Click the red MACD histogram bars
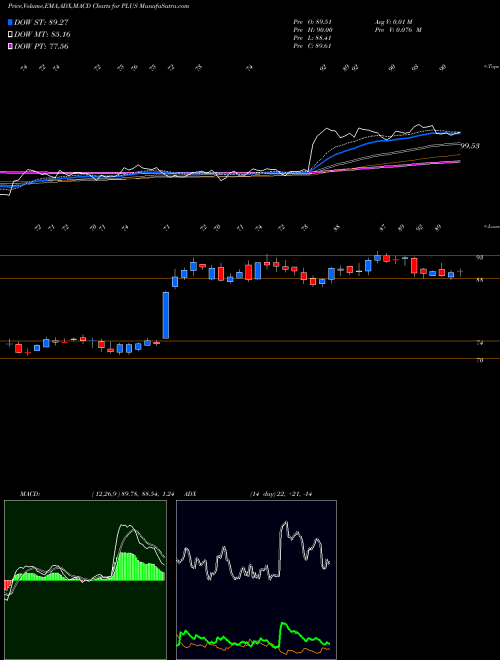Viewport: 500px width, 660px height. pos(7,585)
